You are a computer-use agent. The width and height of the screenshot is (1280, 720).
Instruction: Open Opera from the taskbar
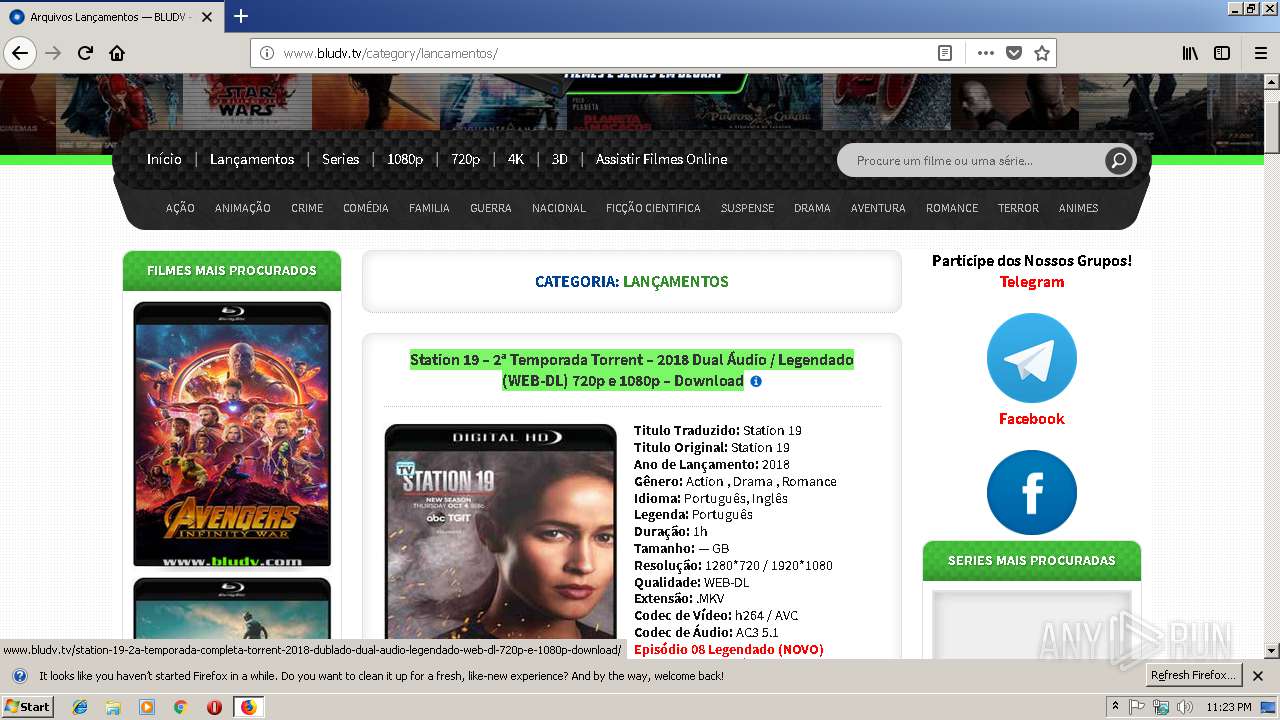click(214, 707)
